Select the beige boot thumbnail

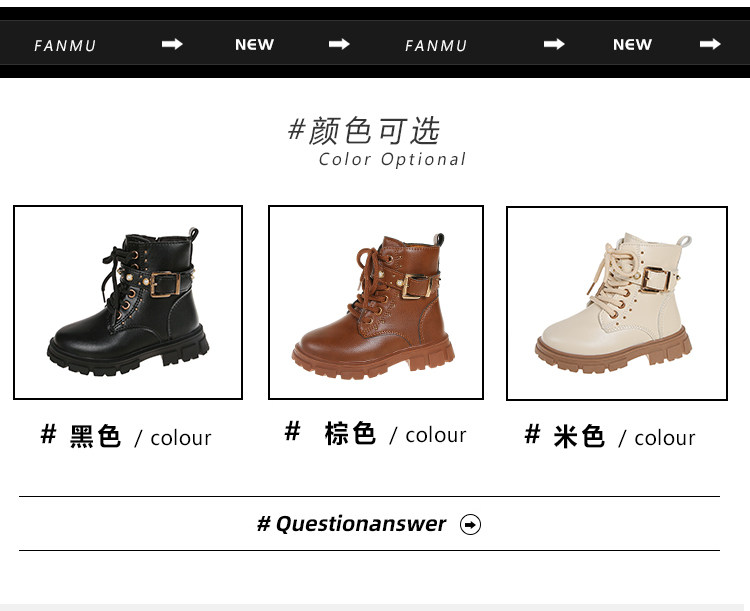[x=617, y=303]
